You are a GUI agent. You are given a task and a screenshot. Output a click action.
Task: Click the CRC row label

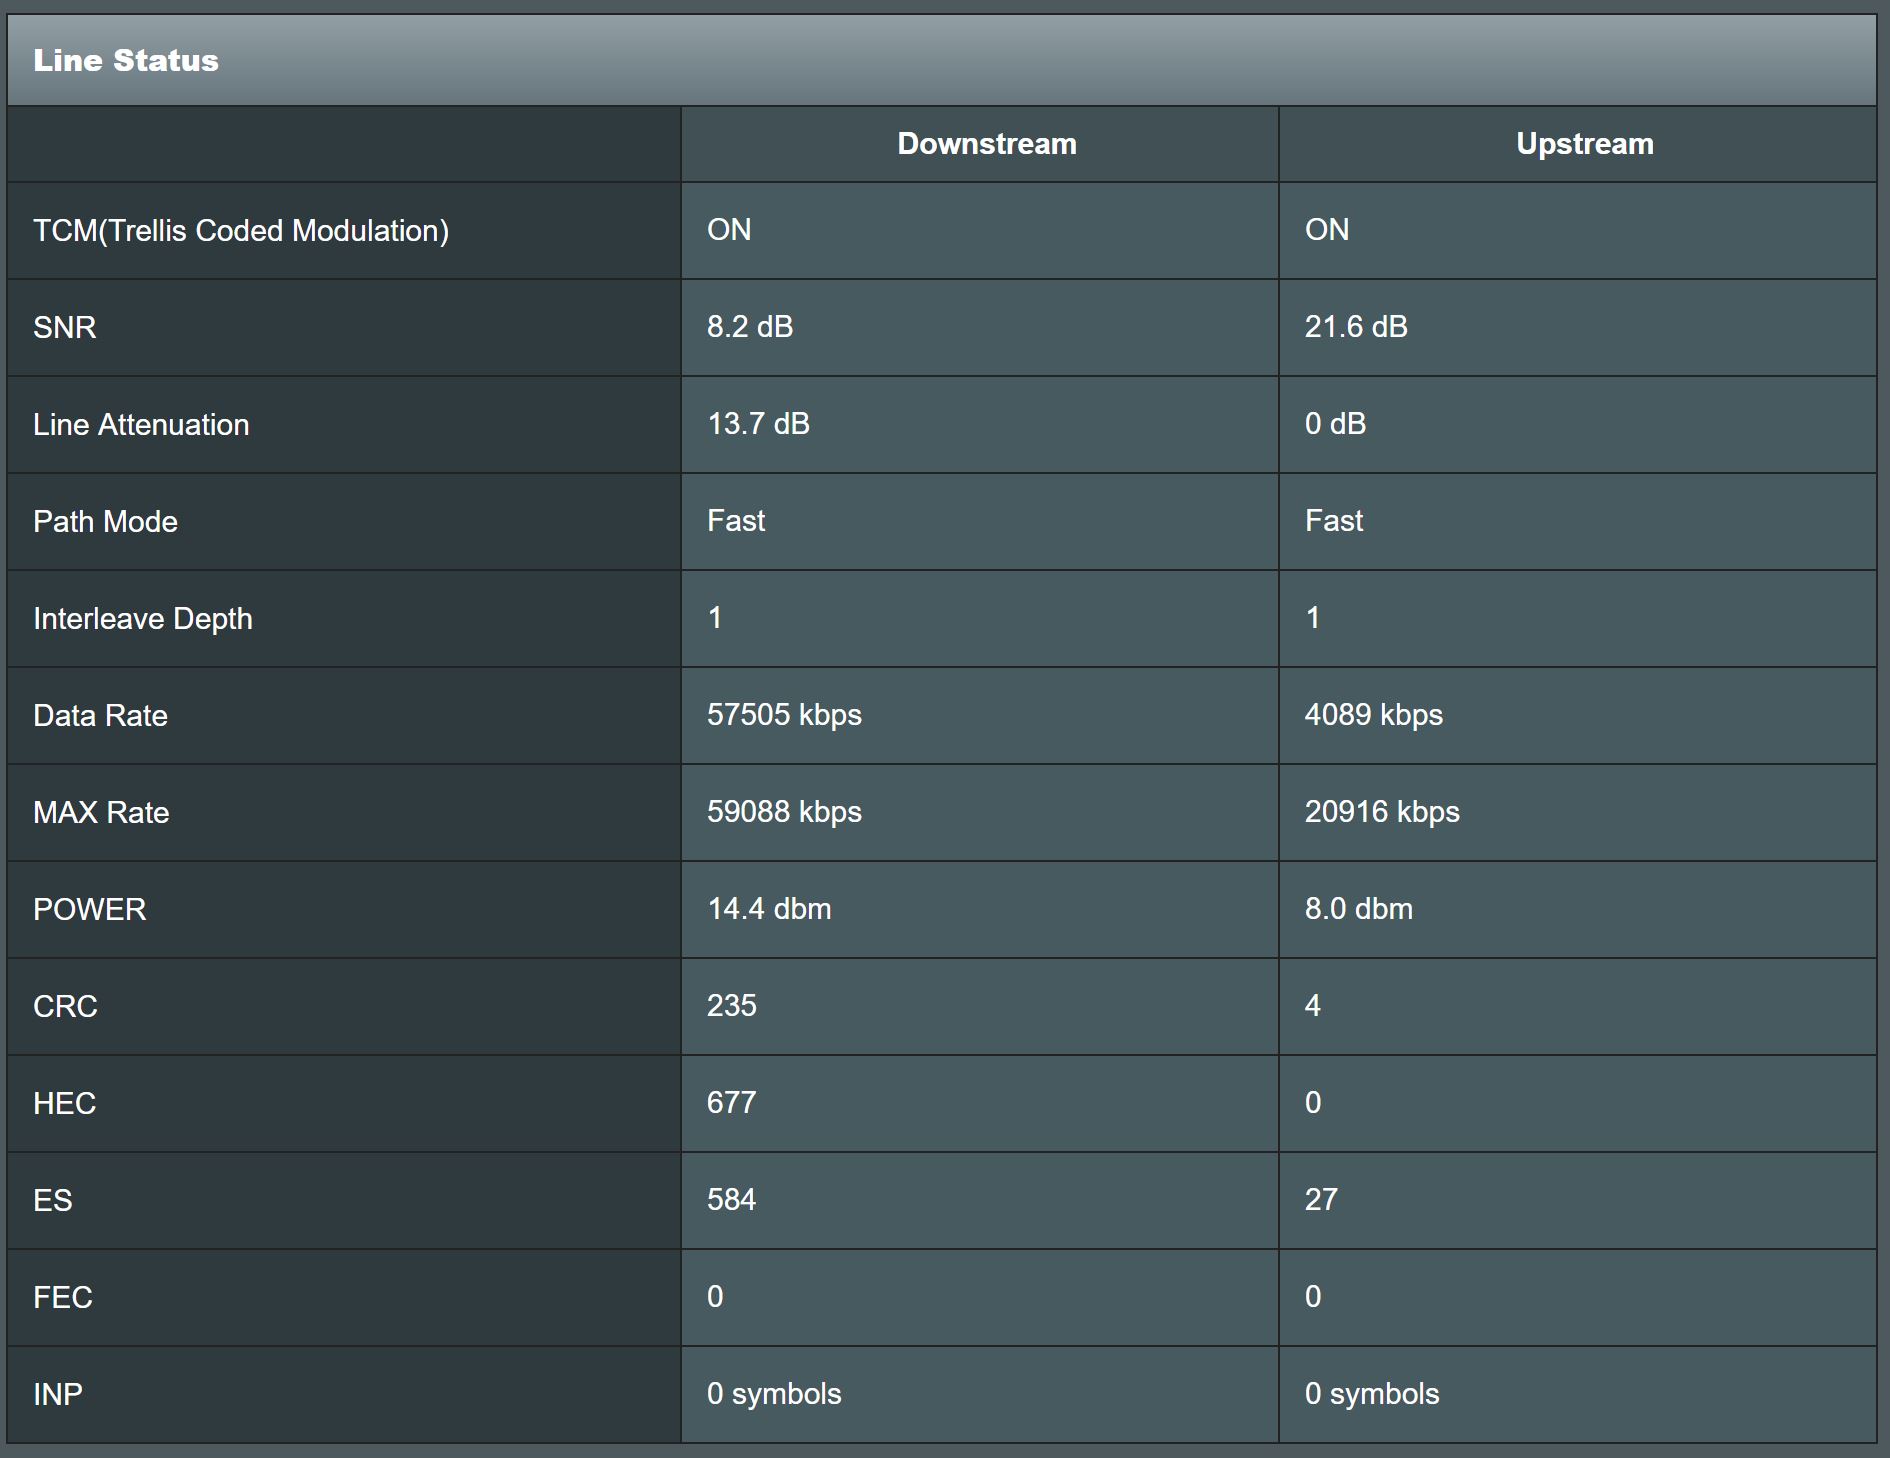pyautogui.click(x=65, y=1007)
